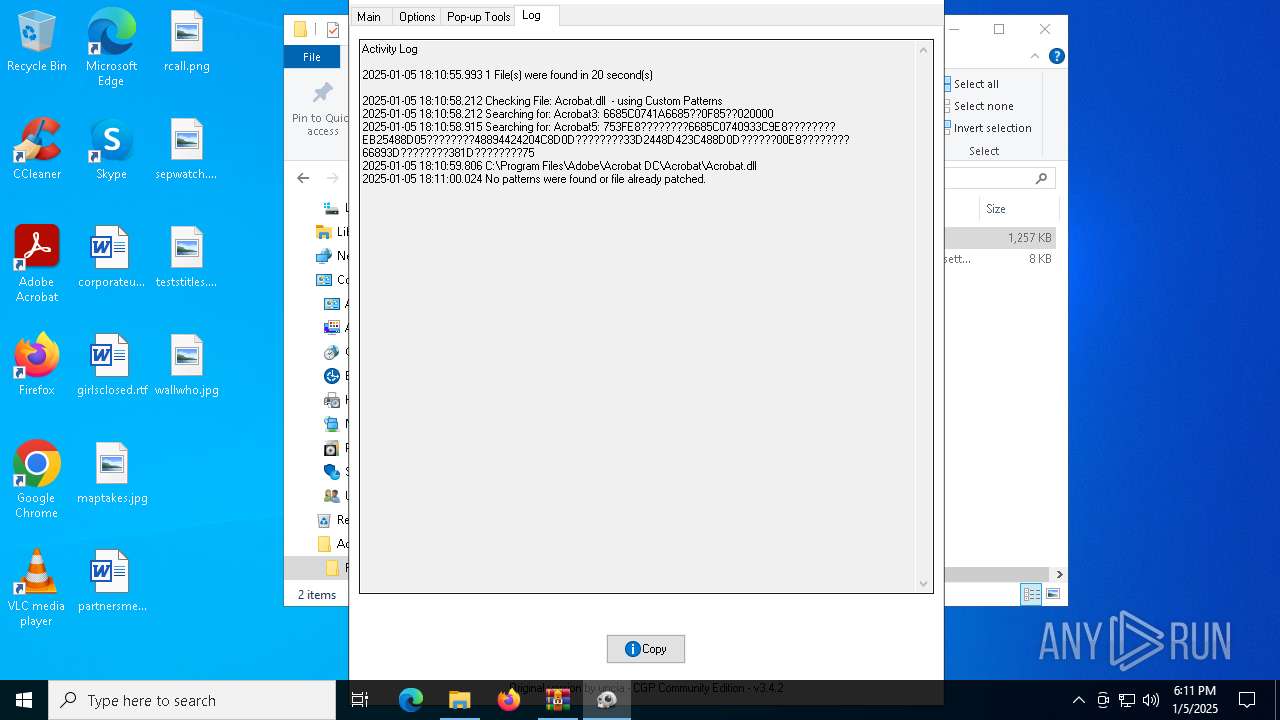Switch to the Main tab

[369, 16]
